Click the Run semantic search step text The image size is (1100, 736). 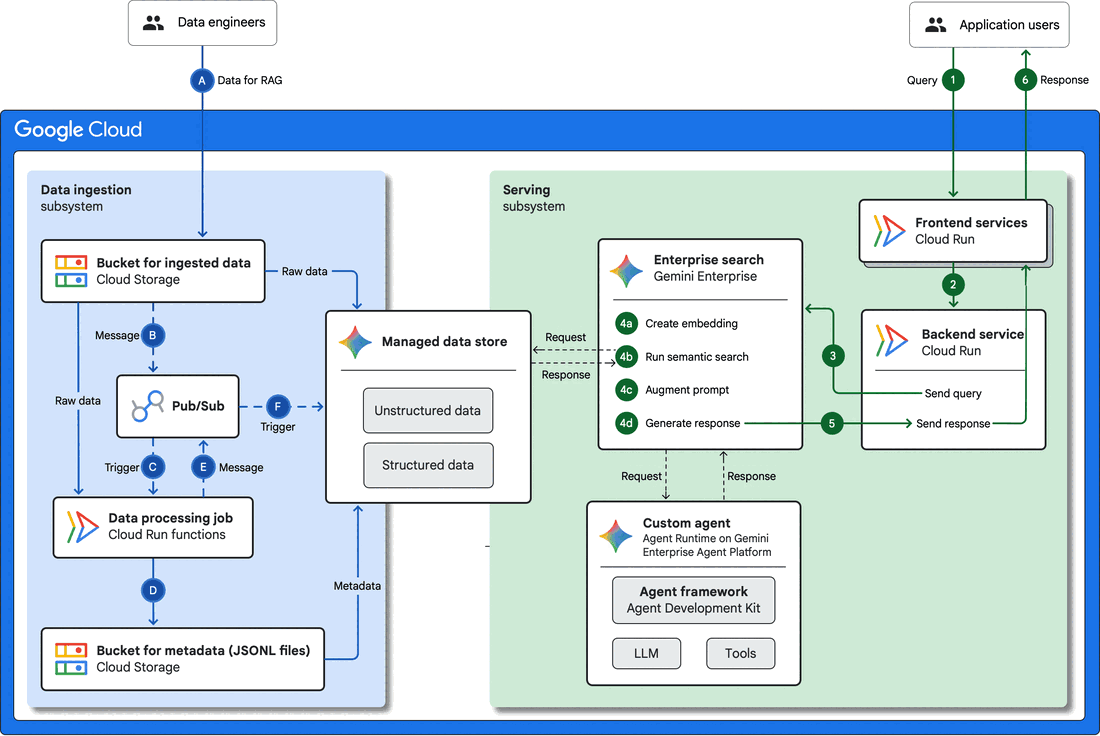pos(697,356)
